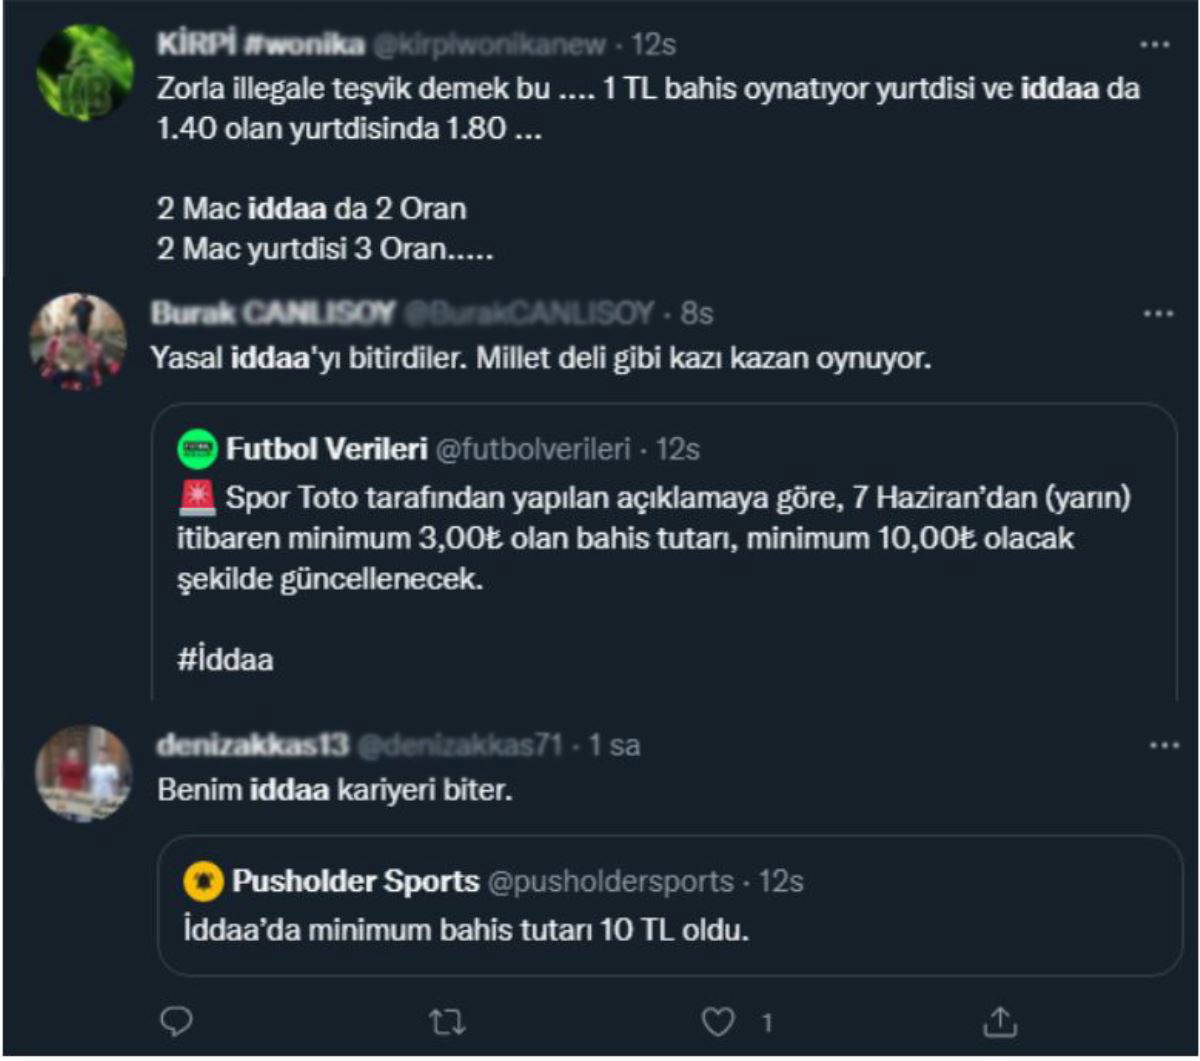
Task: Open Pusholder Sports quoted tweet text
Action: click(467, 930)
